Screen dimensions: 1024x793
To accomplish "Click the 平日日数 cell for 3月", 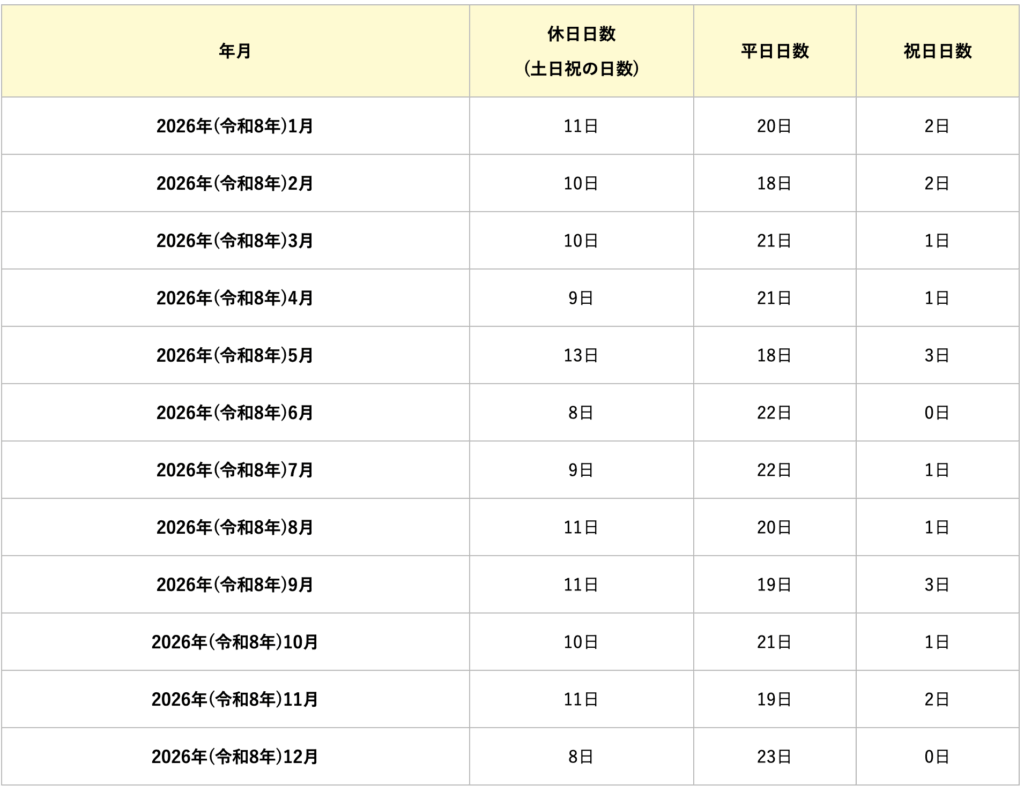I will click(774, 241).
